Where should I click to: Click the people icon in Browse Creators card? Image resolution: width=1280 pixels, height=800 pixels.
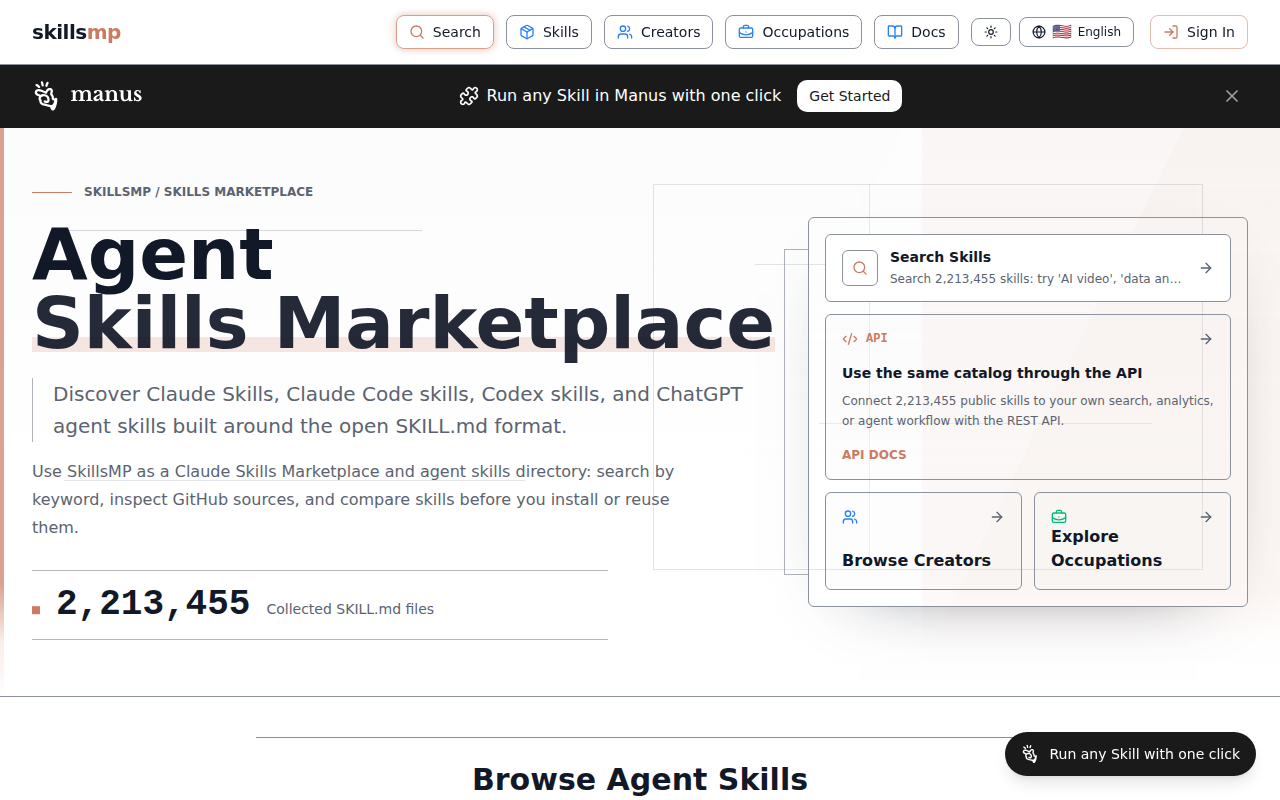click(850, 517)
